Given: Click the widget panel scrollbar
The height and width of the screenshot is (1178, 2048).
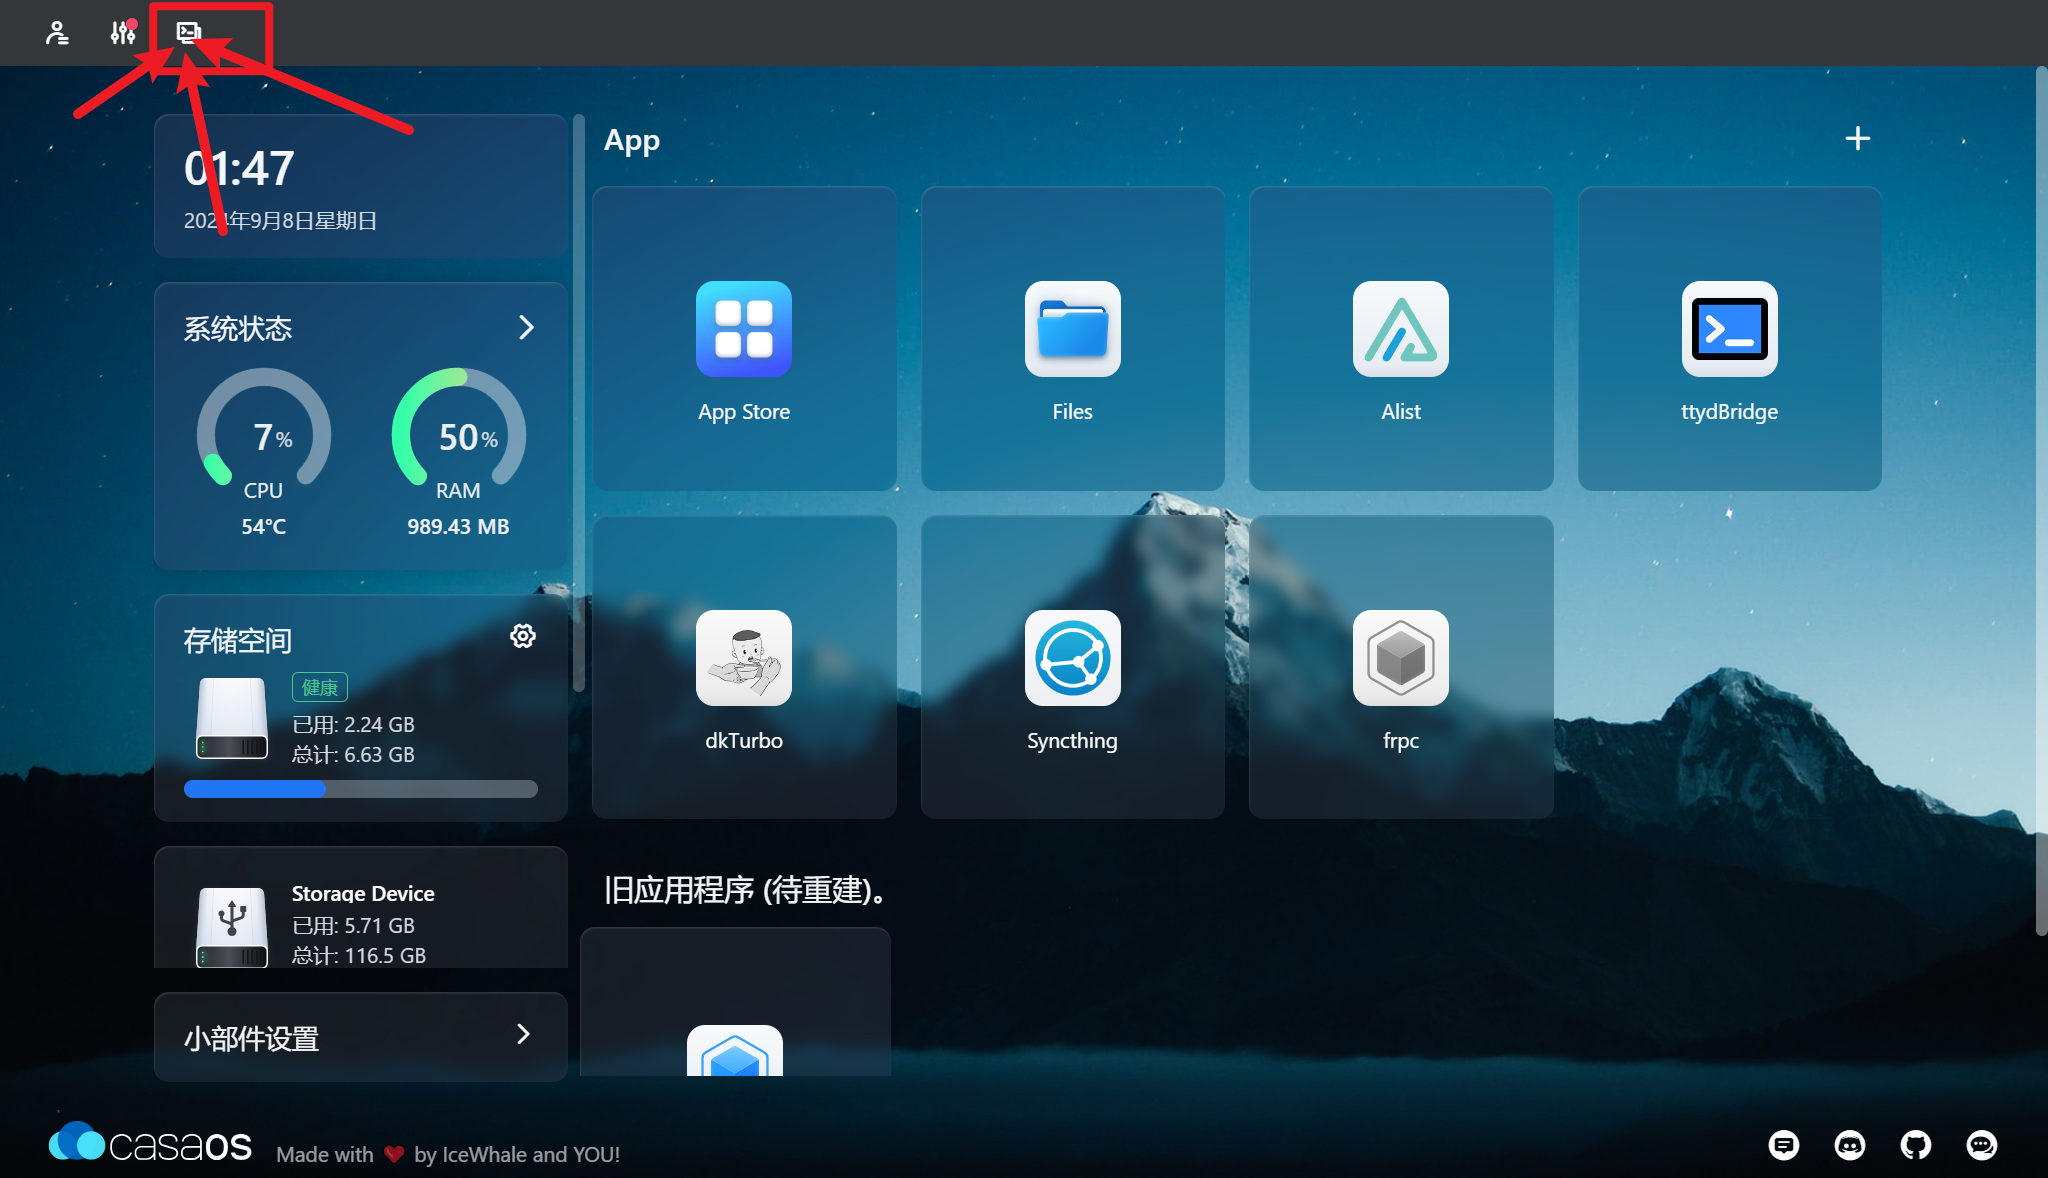Looking at the screenshot, I should pos(579,404).
